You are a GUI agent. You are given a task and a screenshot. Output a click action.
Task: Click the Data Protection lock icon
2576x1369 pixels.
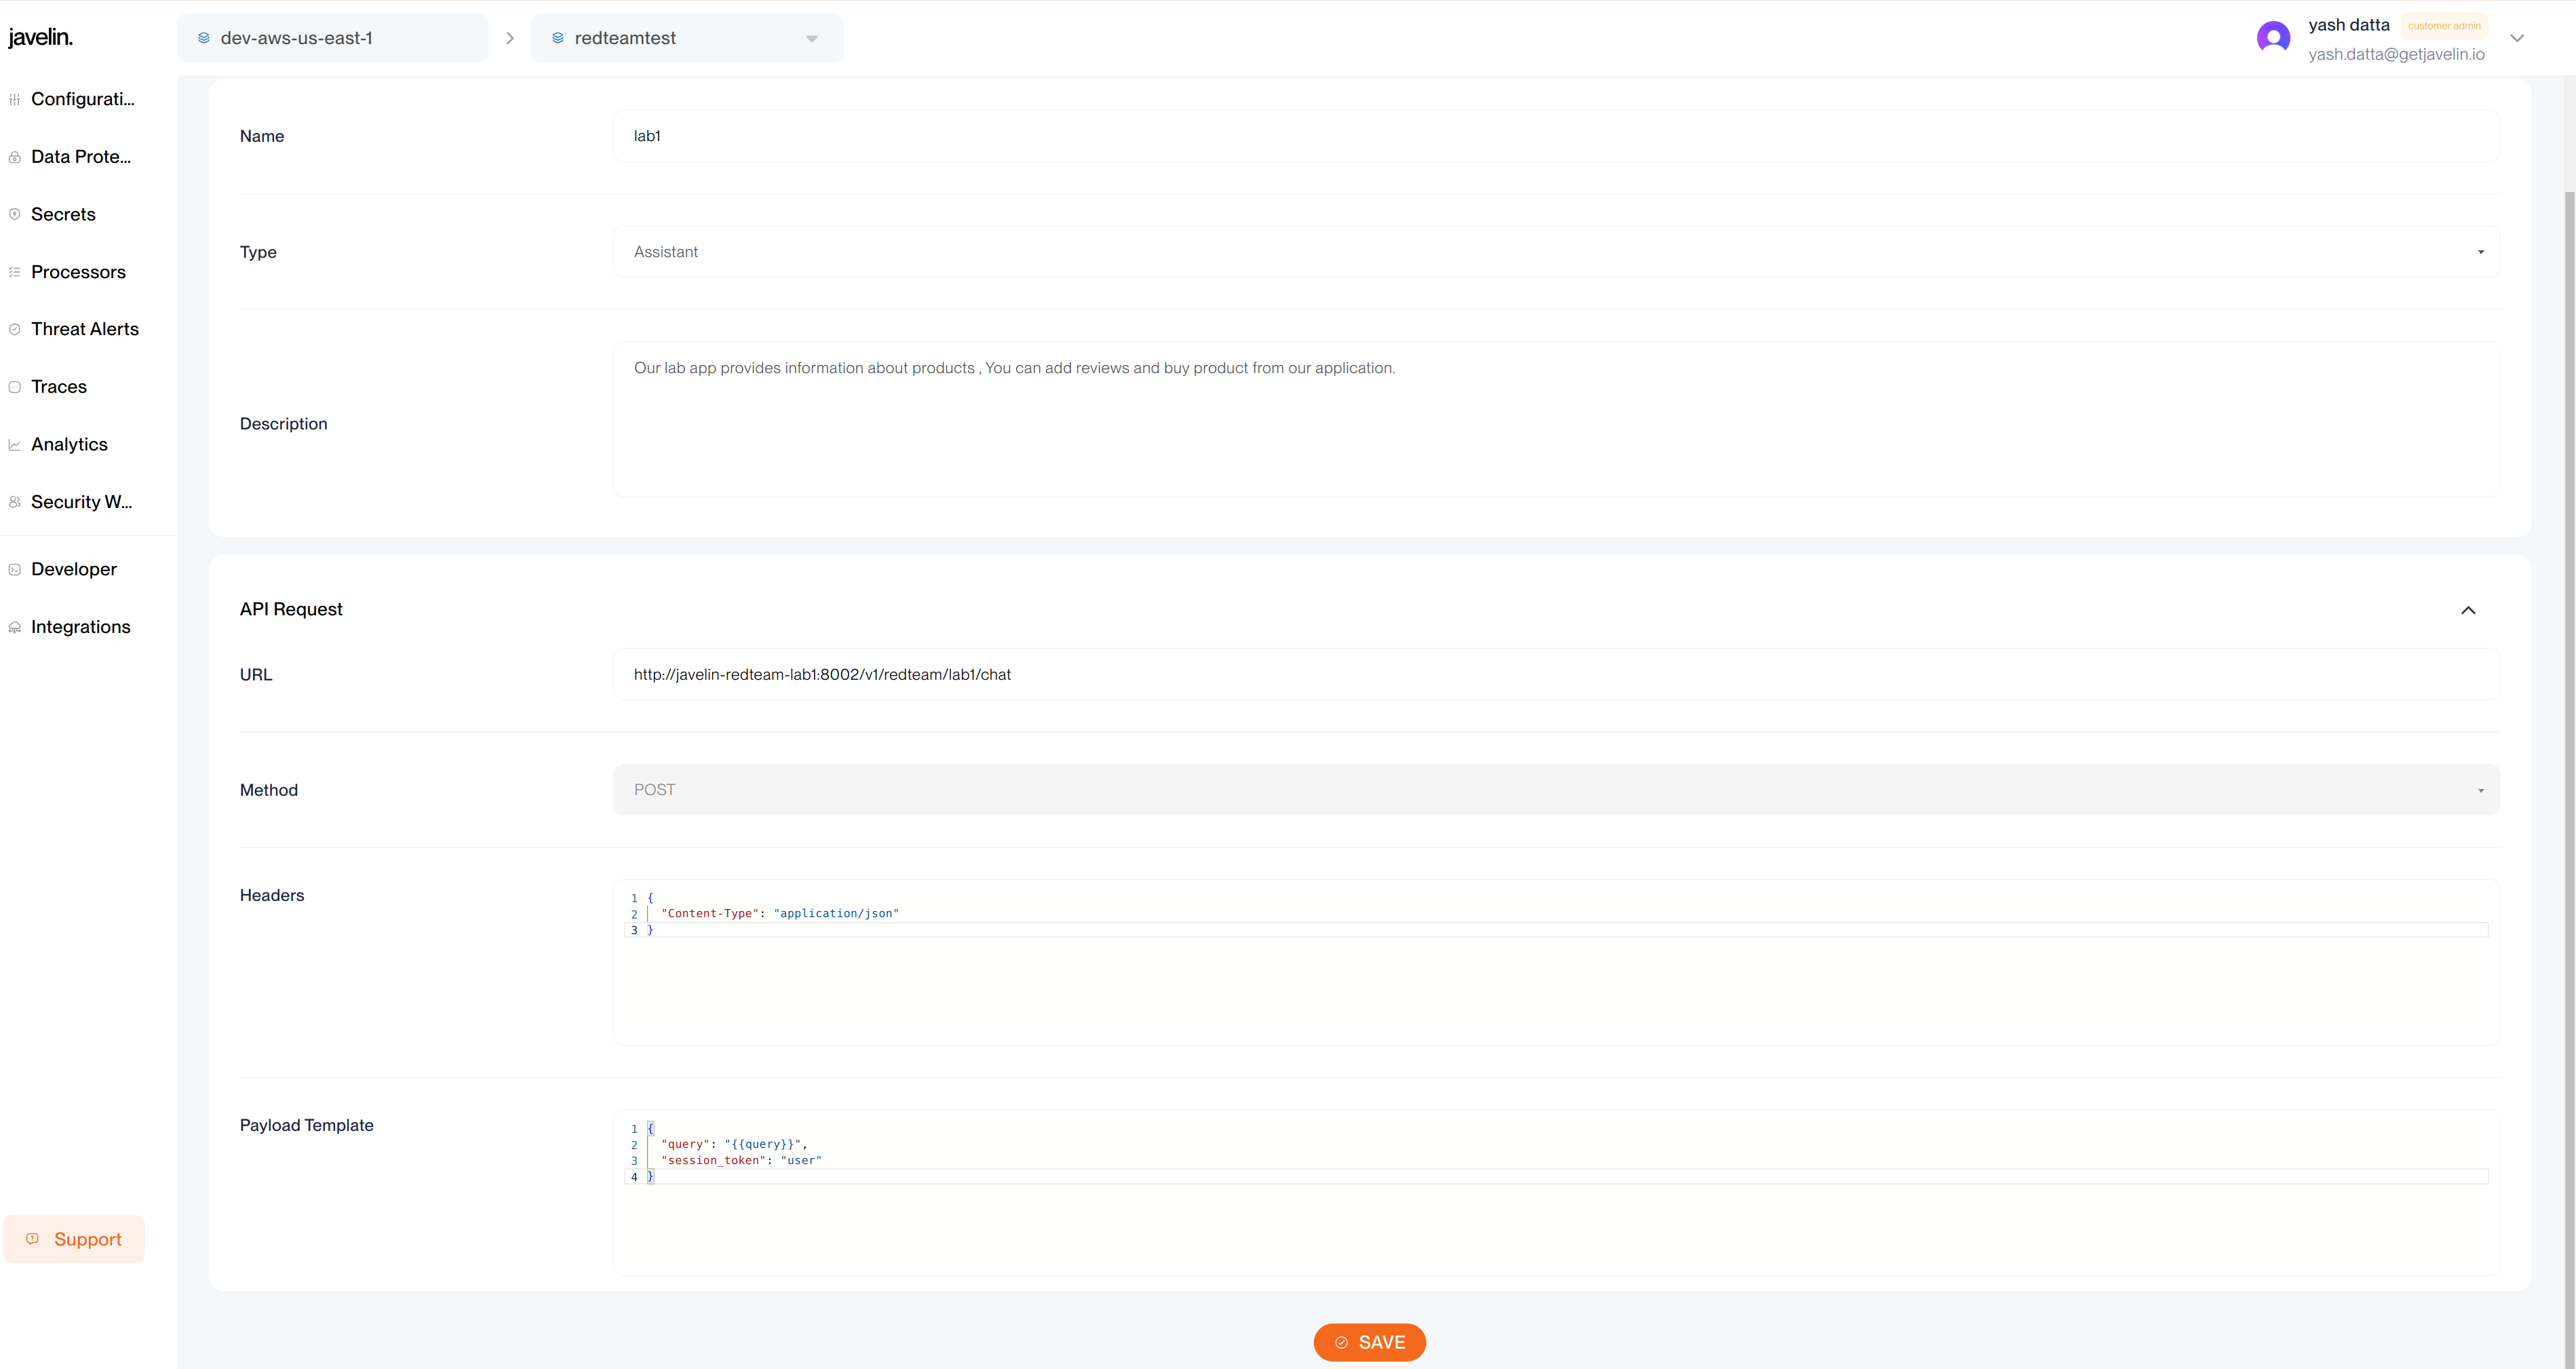coord(14,157)
